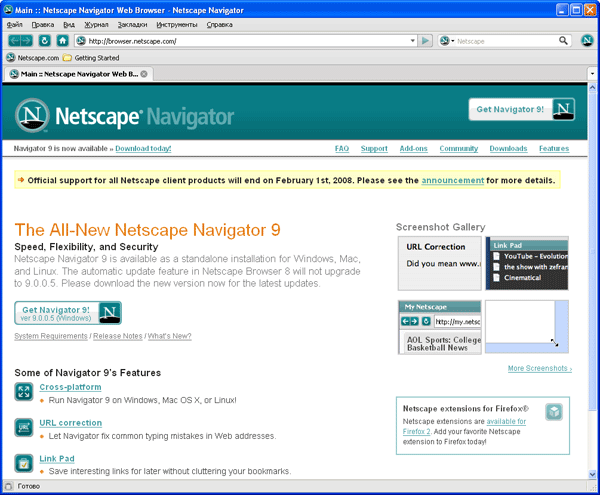Open the Netscape.com bookmark
Image resolution: width=600 pixels, height=495 pixels.
(x=33, y=58)
